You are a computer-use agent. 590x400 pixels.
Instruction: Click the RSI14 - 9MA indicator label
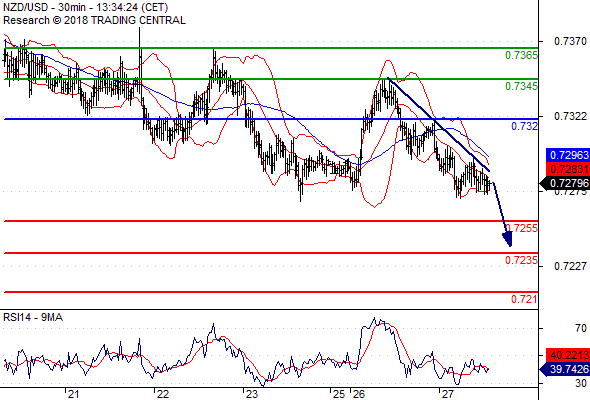[x=33, y=318]
